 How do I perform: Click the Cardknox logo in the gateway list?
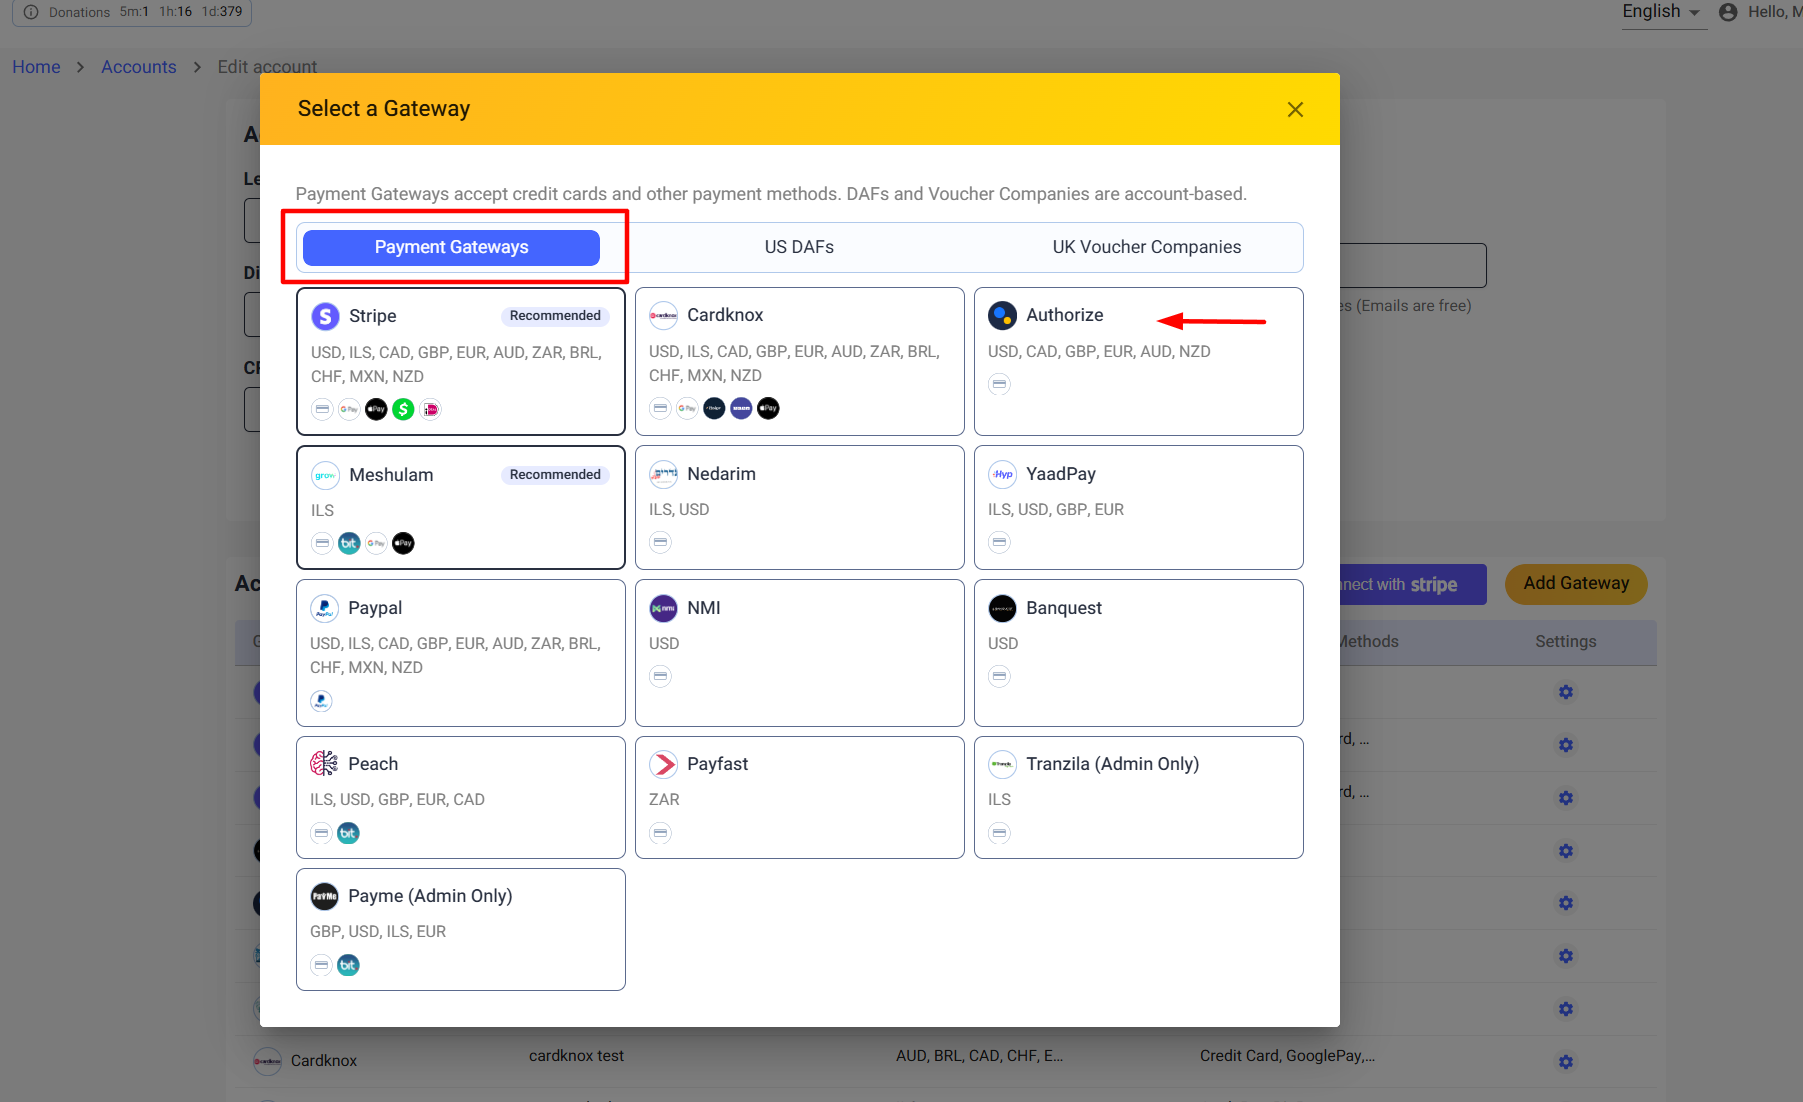(x=663, y=315)
